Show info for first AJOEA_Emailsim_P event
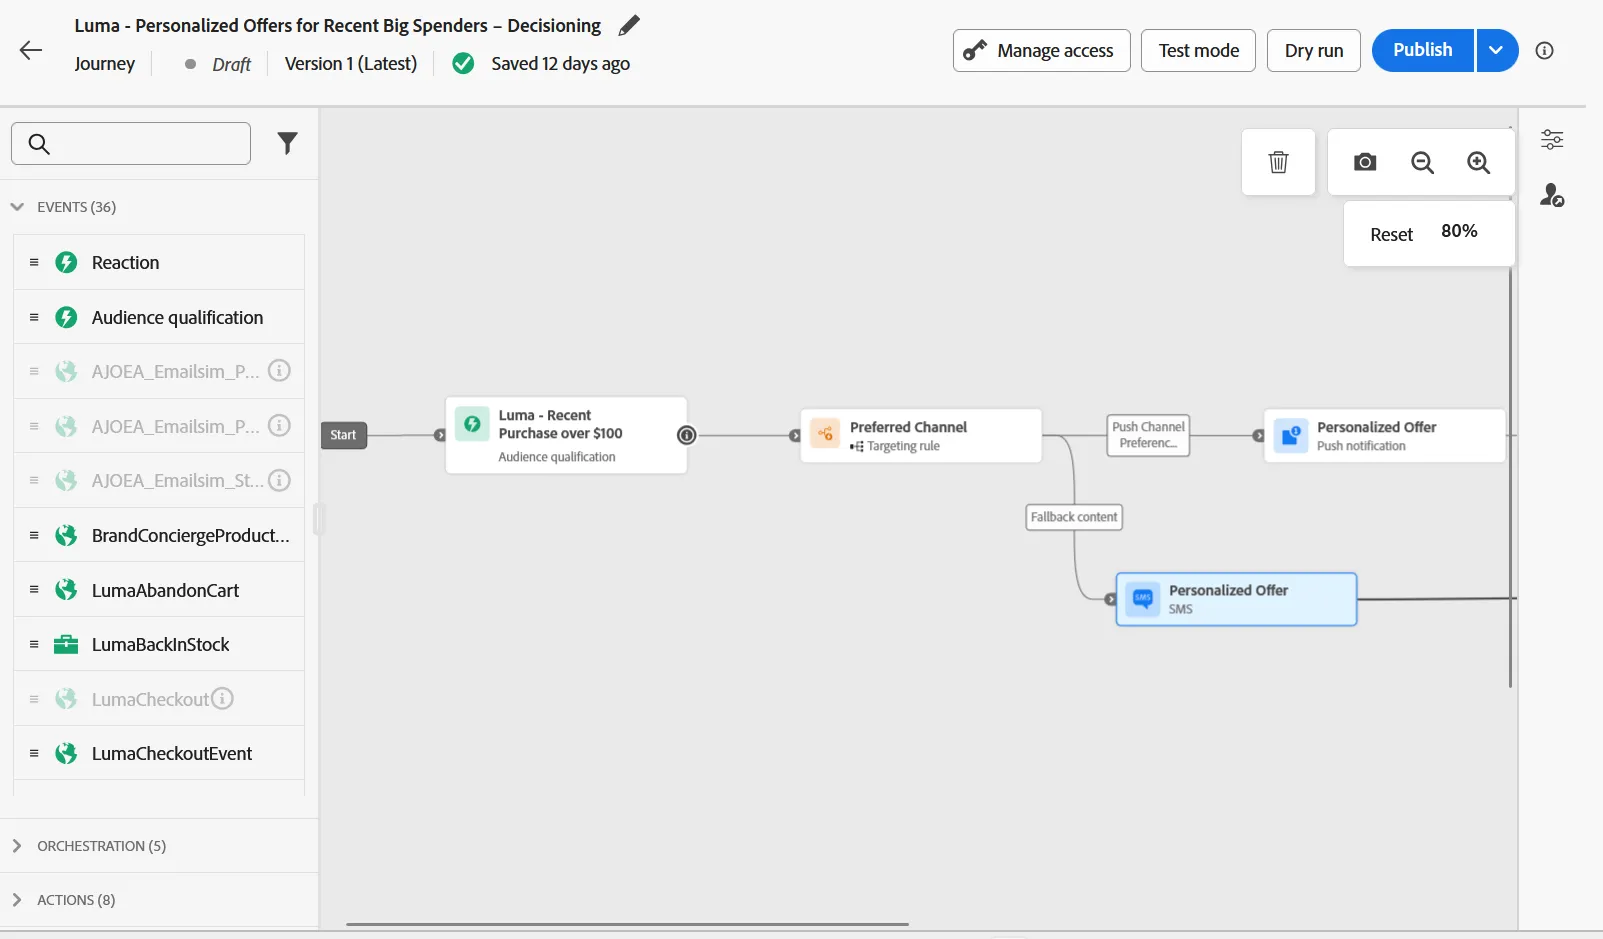The image size is (1603, 939). 280,371
